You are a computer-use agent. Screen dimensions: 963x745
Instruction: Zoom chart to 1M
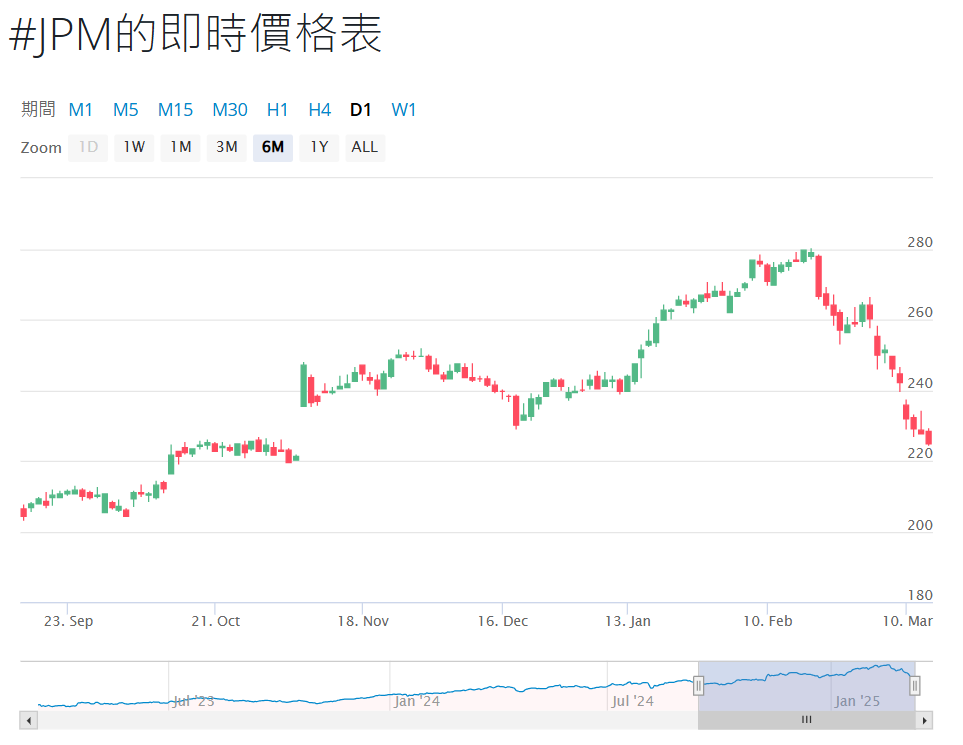point(180,148)
